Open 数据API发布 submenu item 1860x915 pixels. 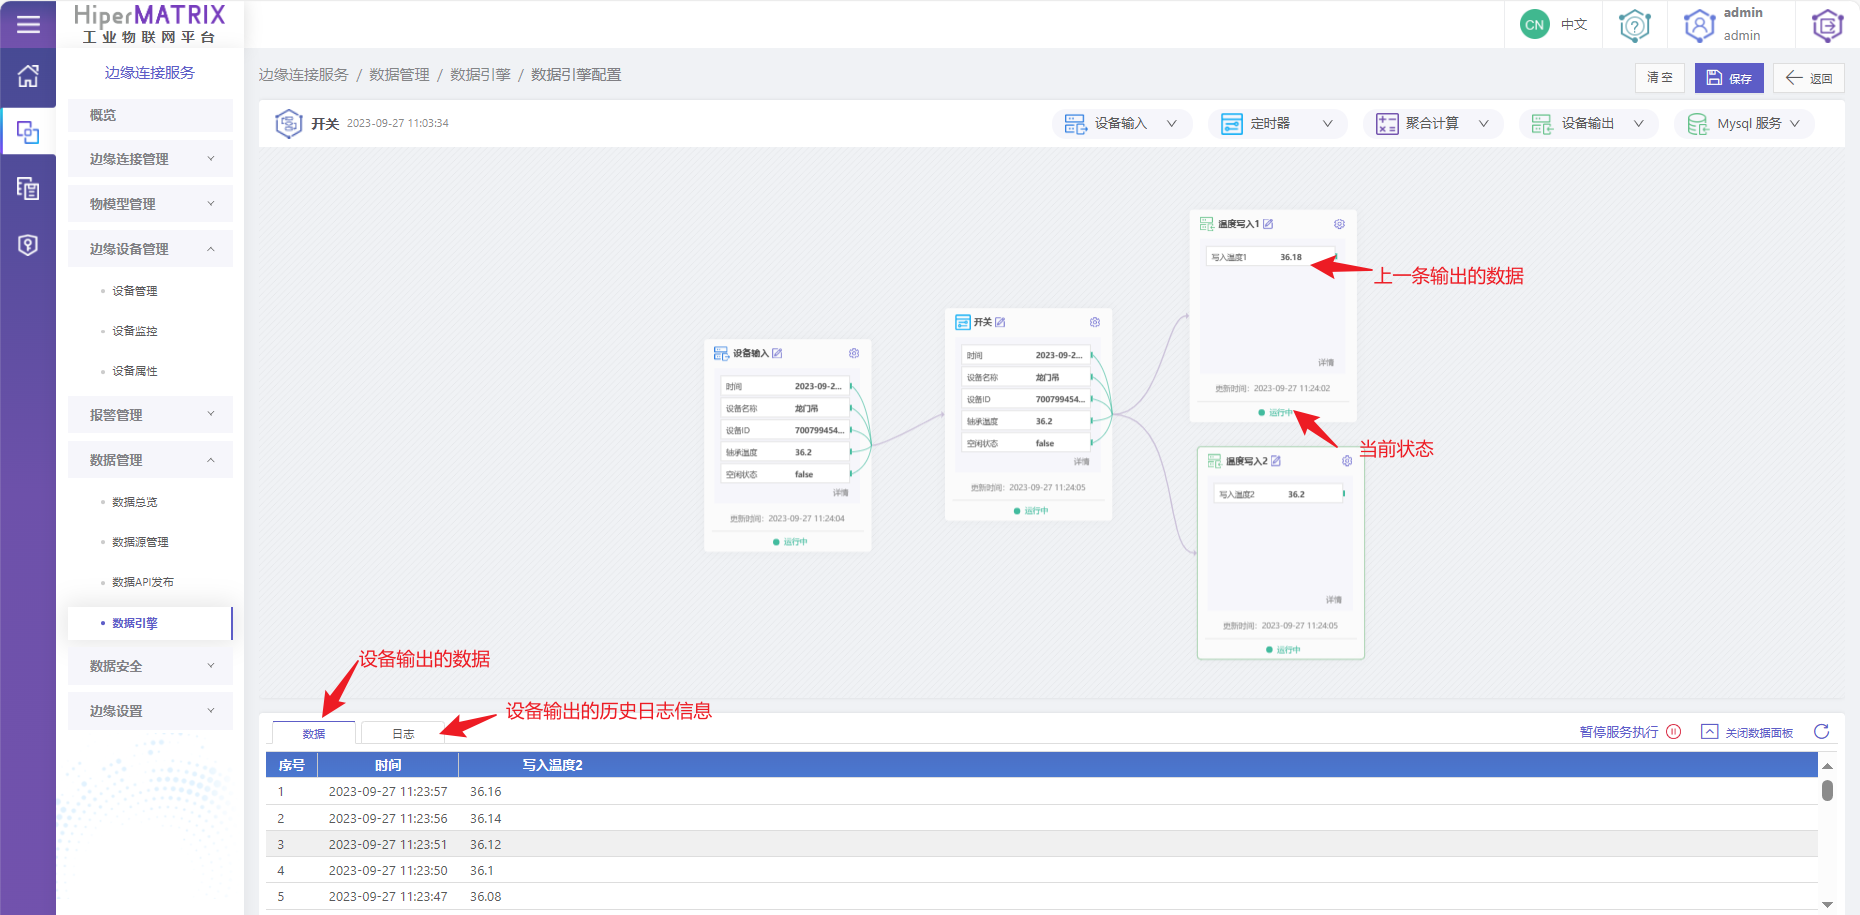[143, 582]
